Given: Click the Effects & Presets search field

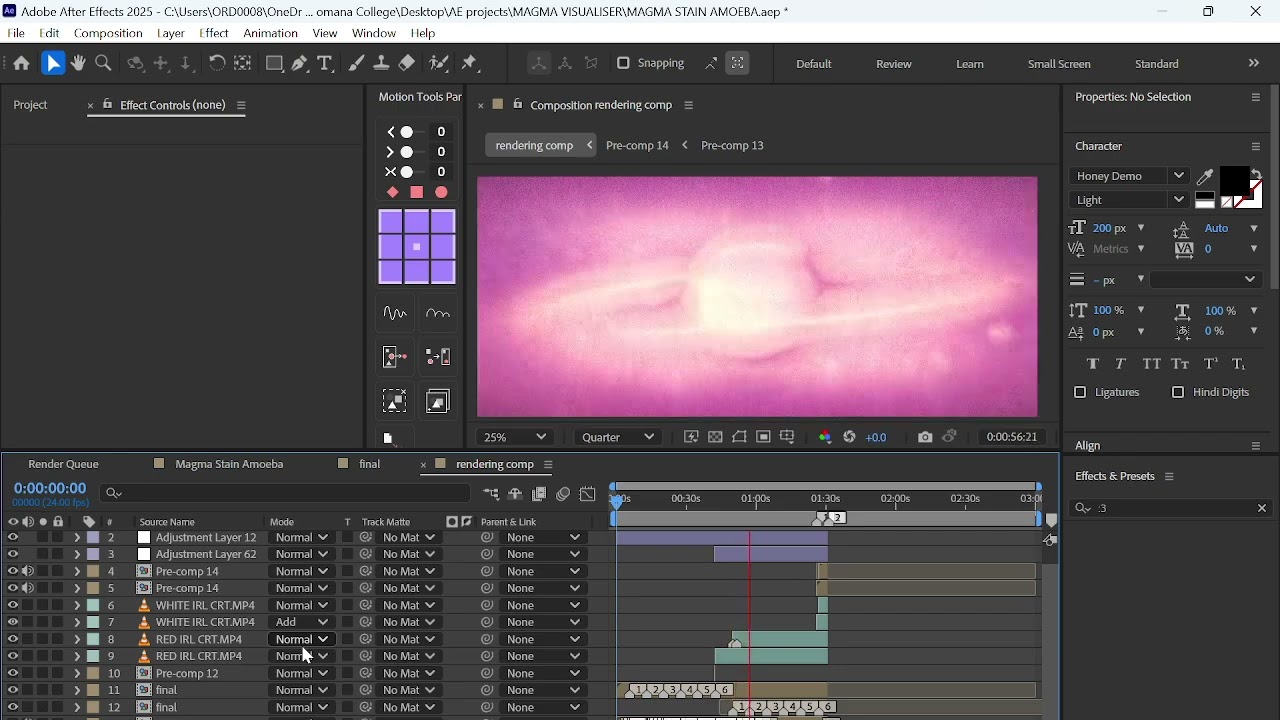Looking at the screenshot, I should point(1171,510).
